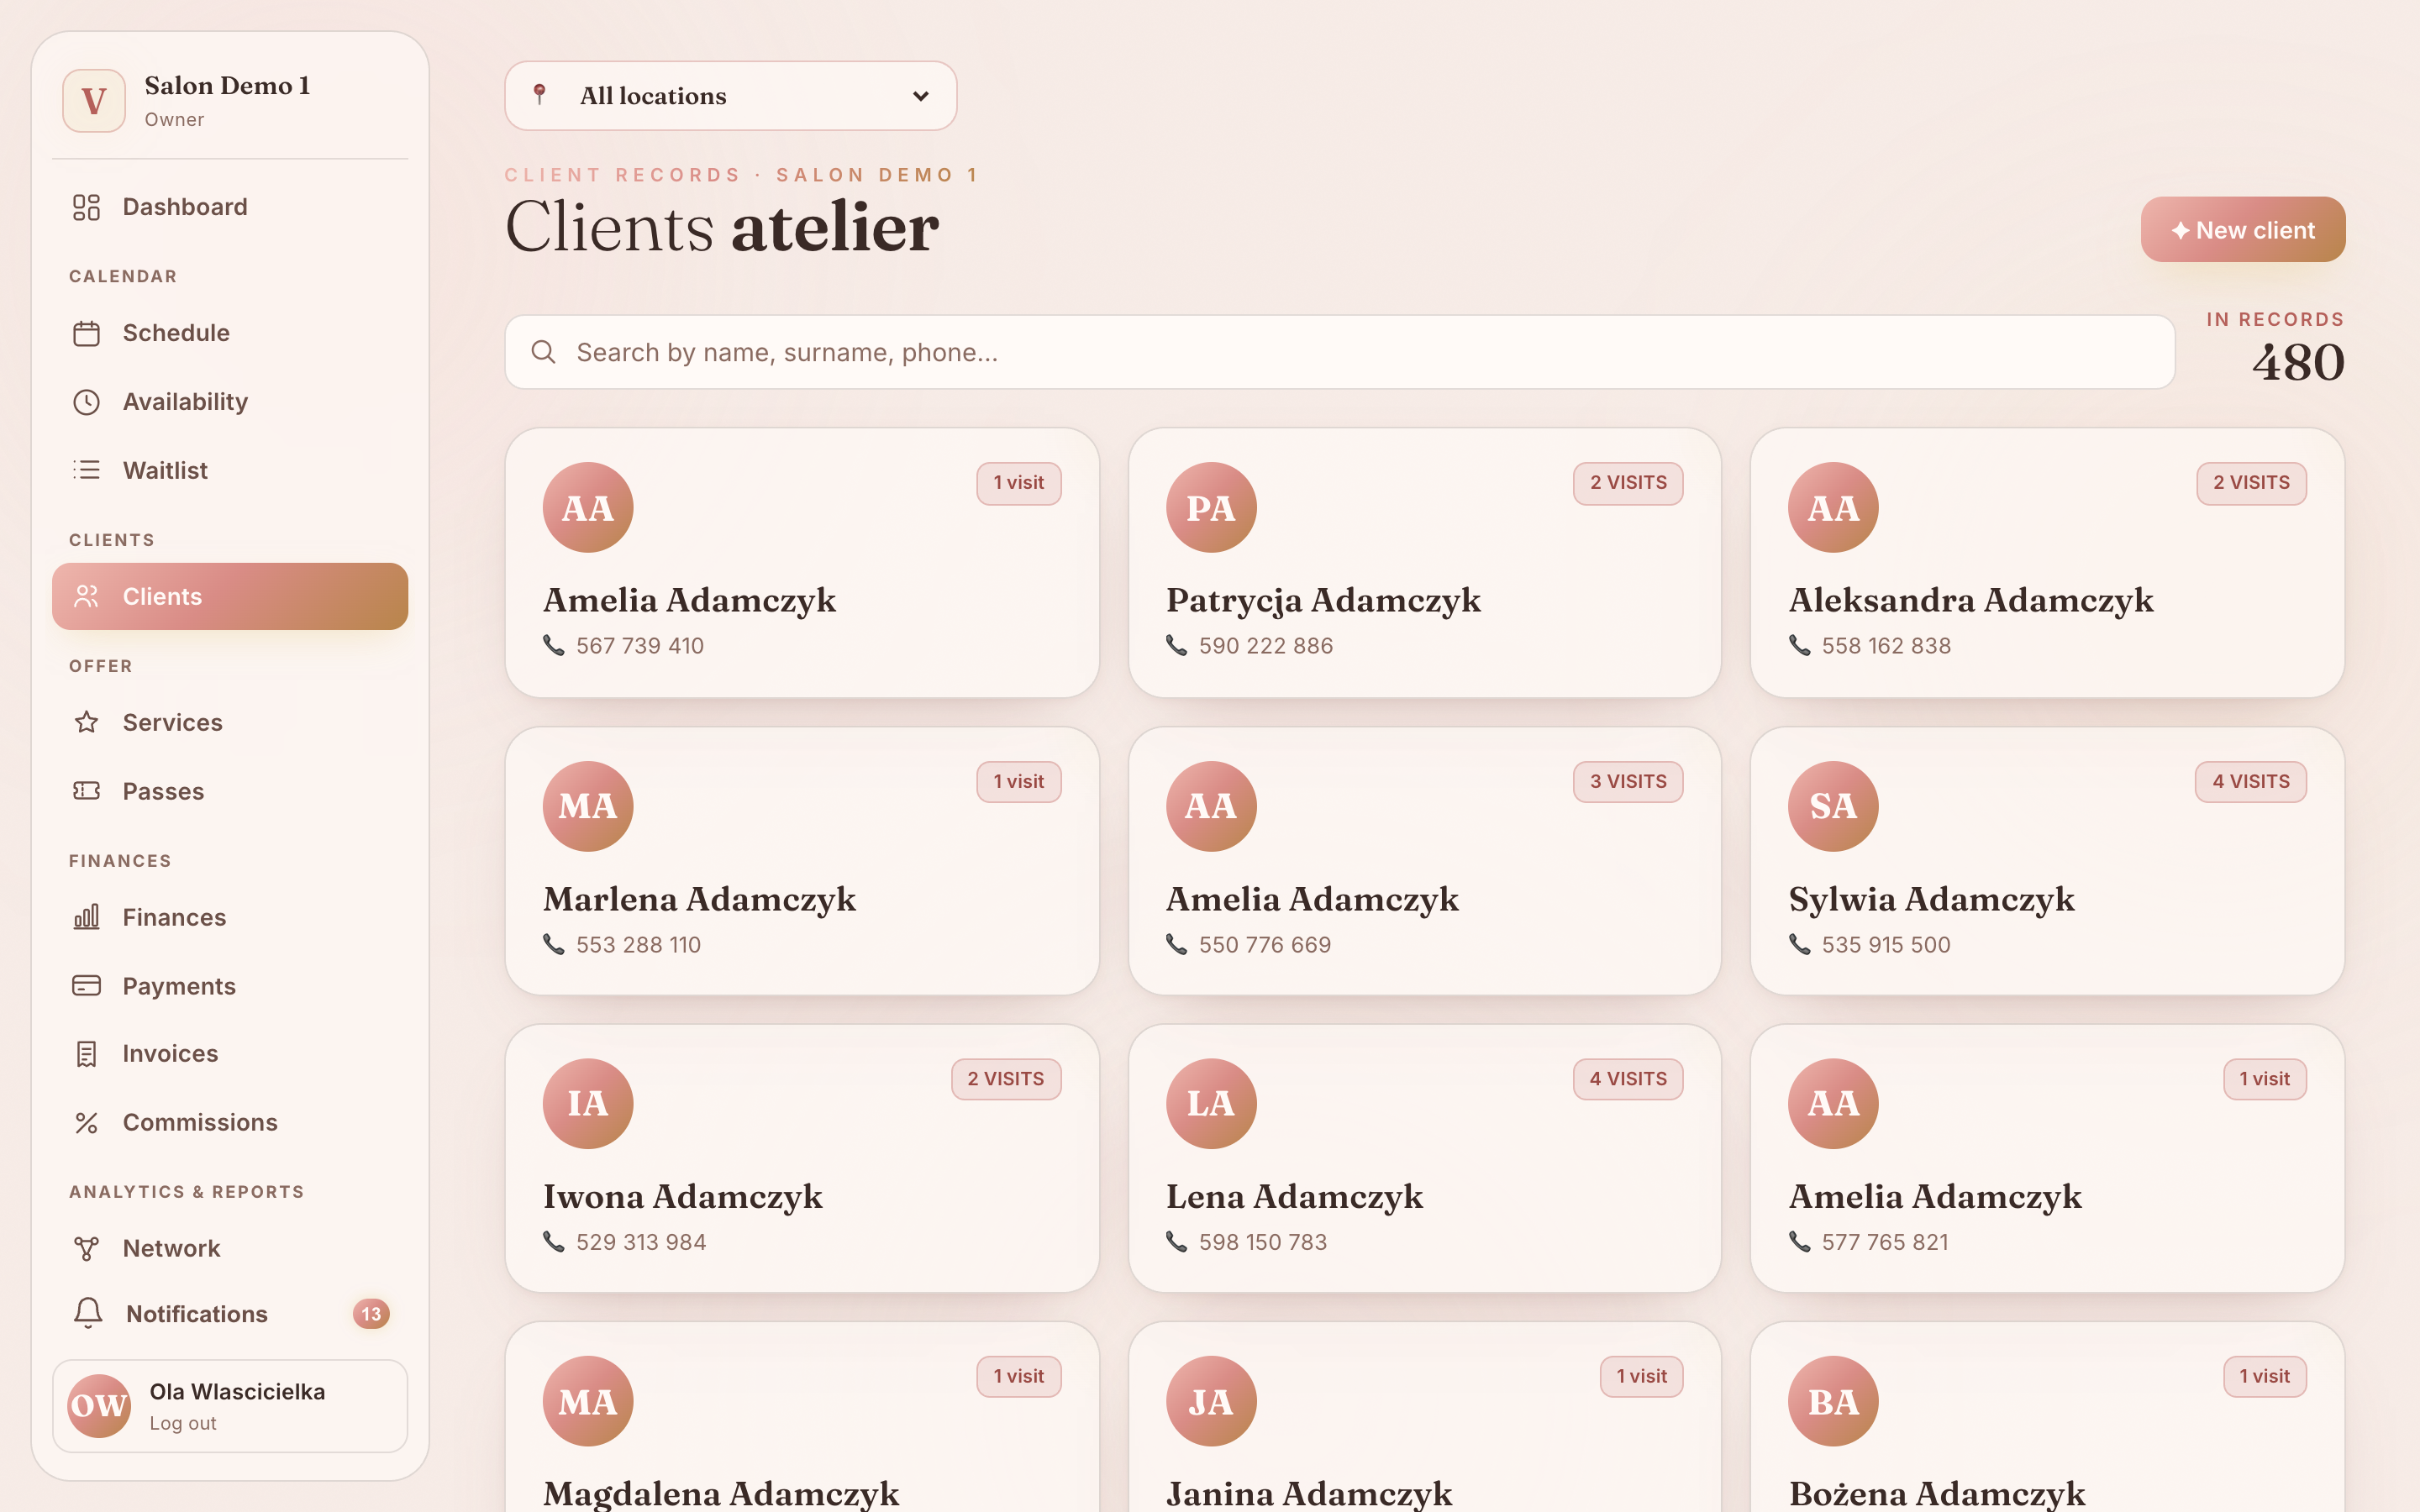Viewport: 2420px width, 1512px height.
Task: Click the Schedule calendar icon
Action: 86,333
